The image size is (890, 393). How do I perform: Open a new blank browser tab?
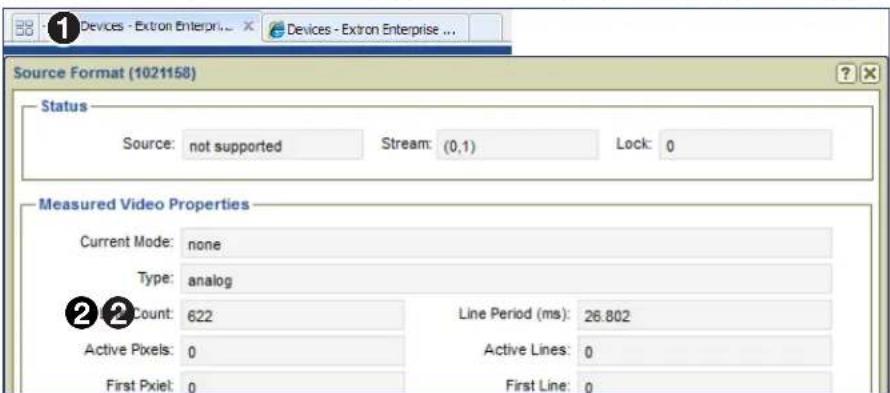(x=486, y=28)
